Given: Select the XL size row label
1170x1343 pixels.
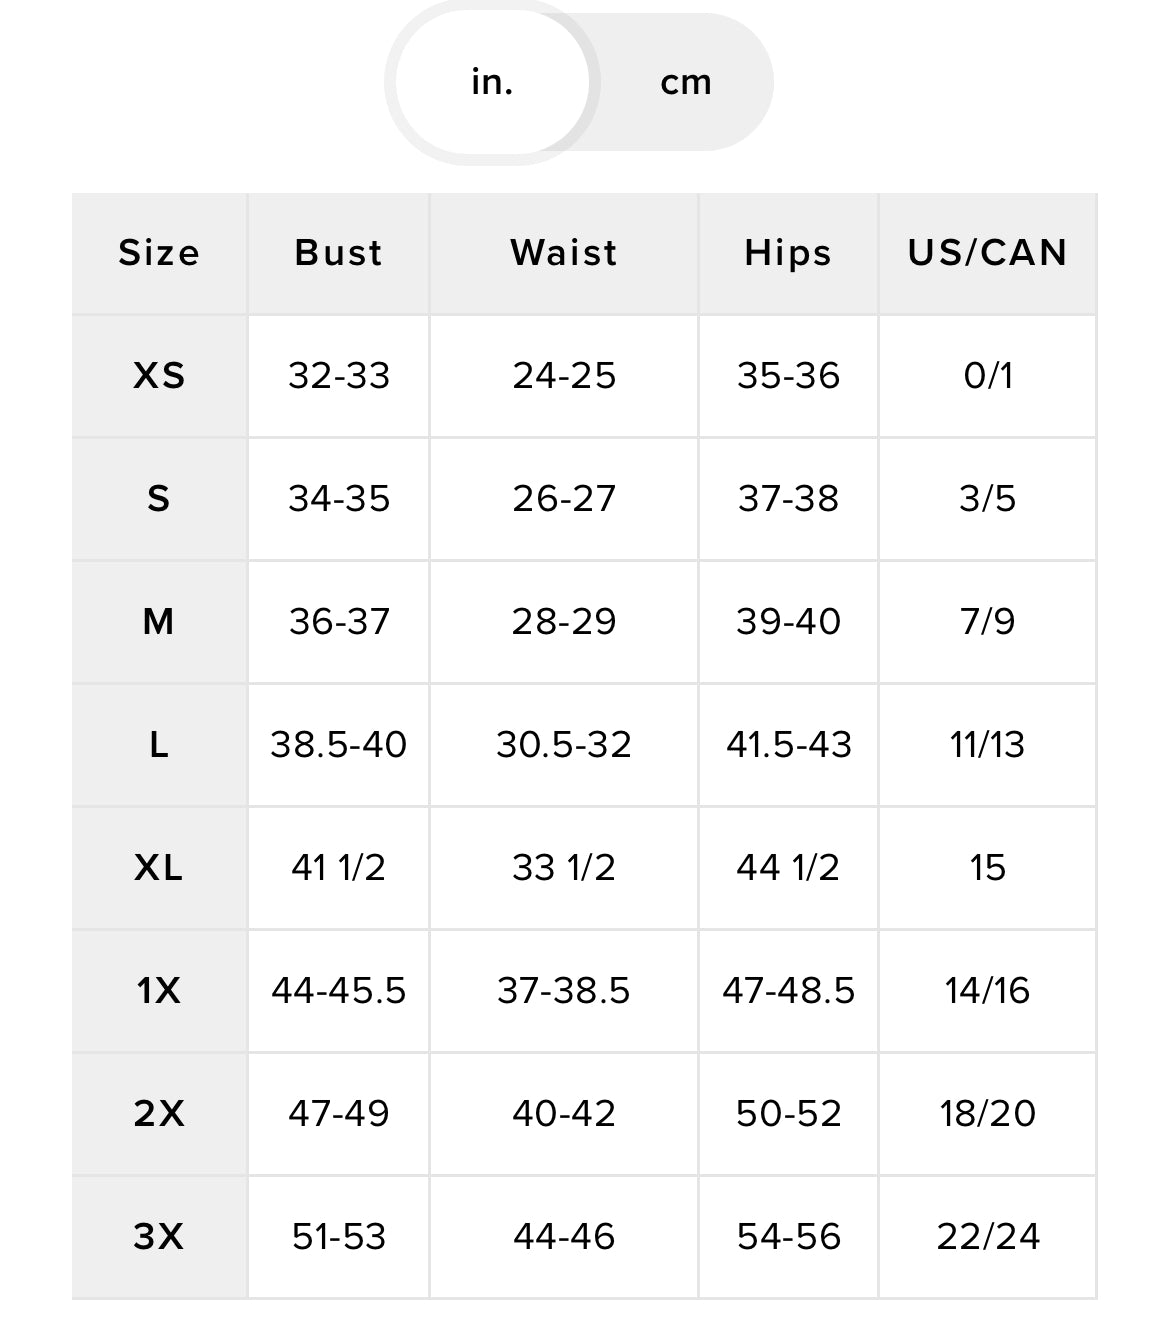Looking at the screenshot, I should (x=159, y=868).
